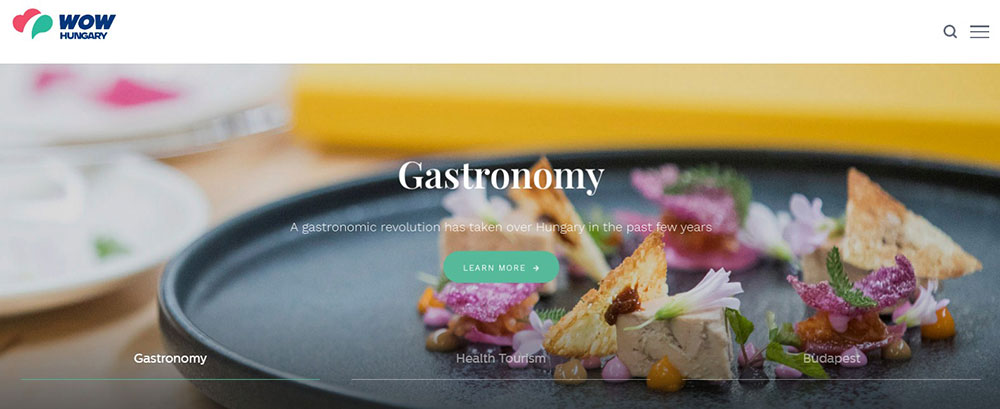Open the hamburger menu icon
The height and width of the screenshot is (409, 1000).
[x=980, y=31]
